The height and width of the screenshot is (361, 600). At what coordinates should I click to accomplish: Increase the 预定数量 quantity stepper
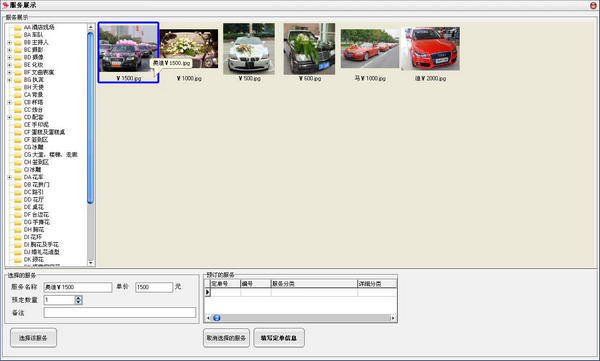pyautogui.click(x=78, y=298)
